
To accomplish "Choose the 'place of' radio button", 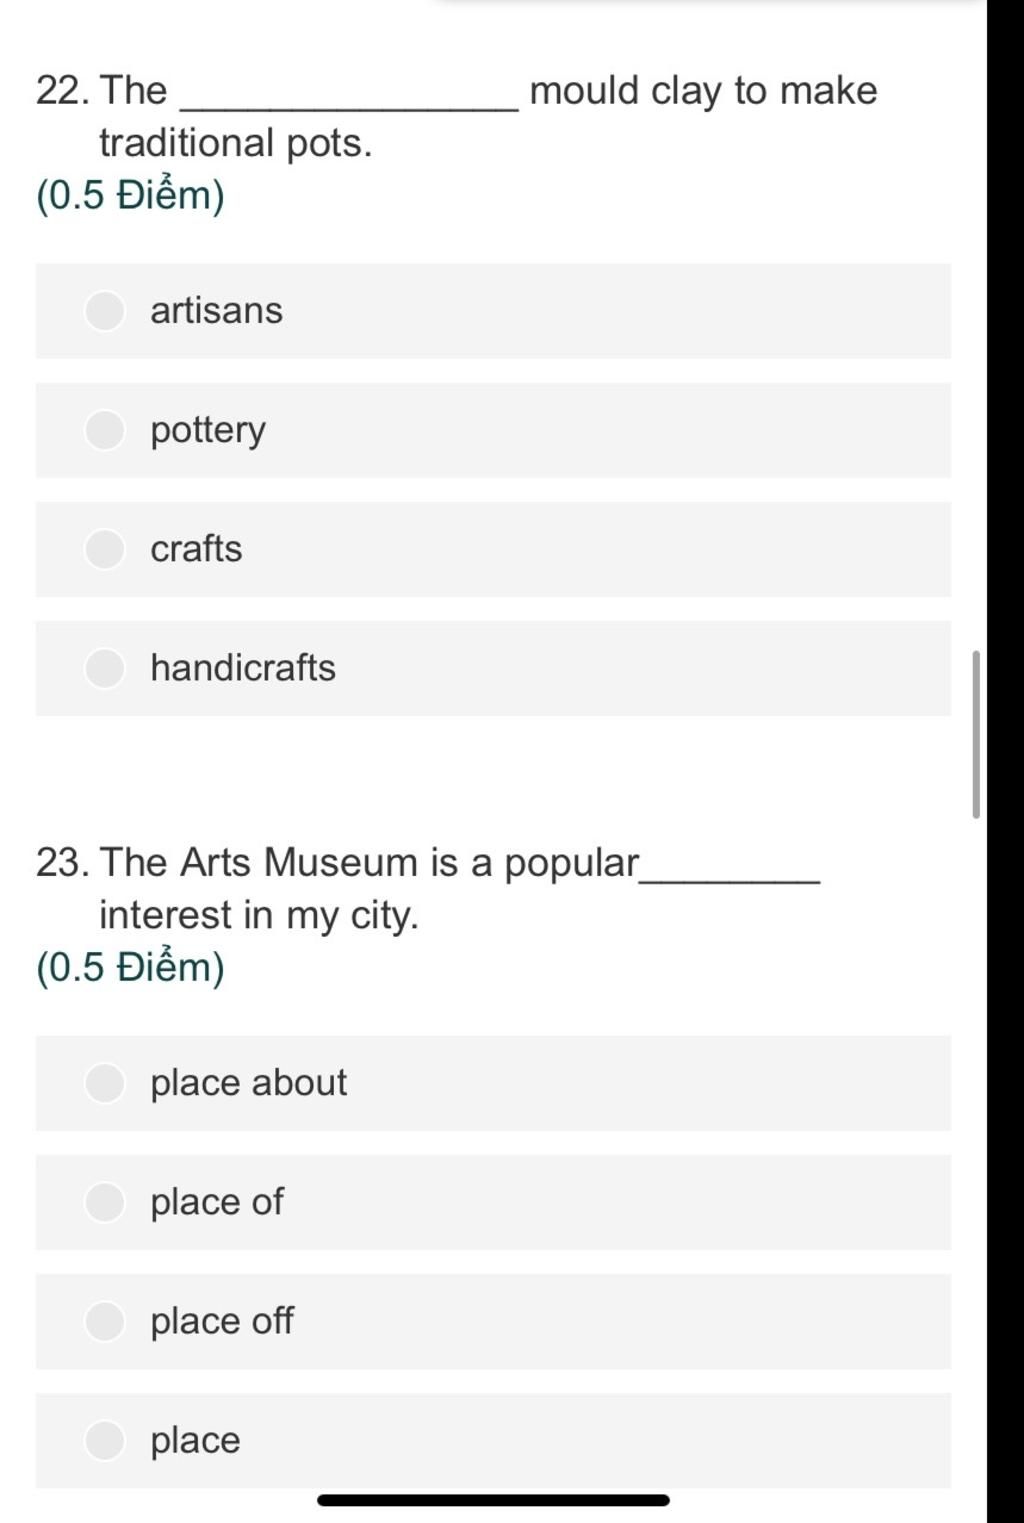I will coord(105,1202).
